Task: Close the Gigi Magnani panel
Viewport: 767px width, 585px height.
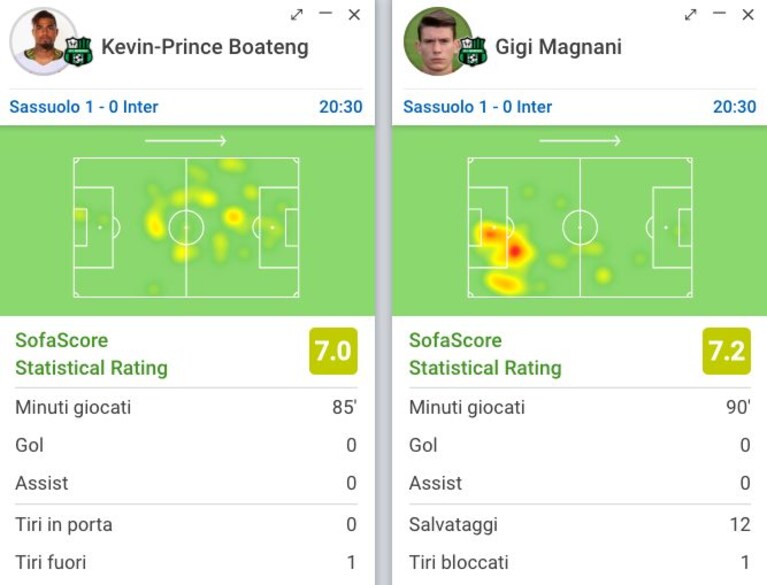Action: [748, 15]
